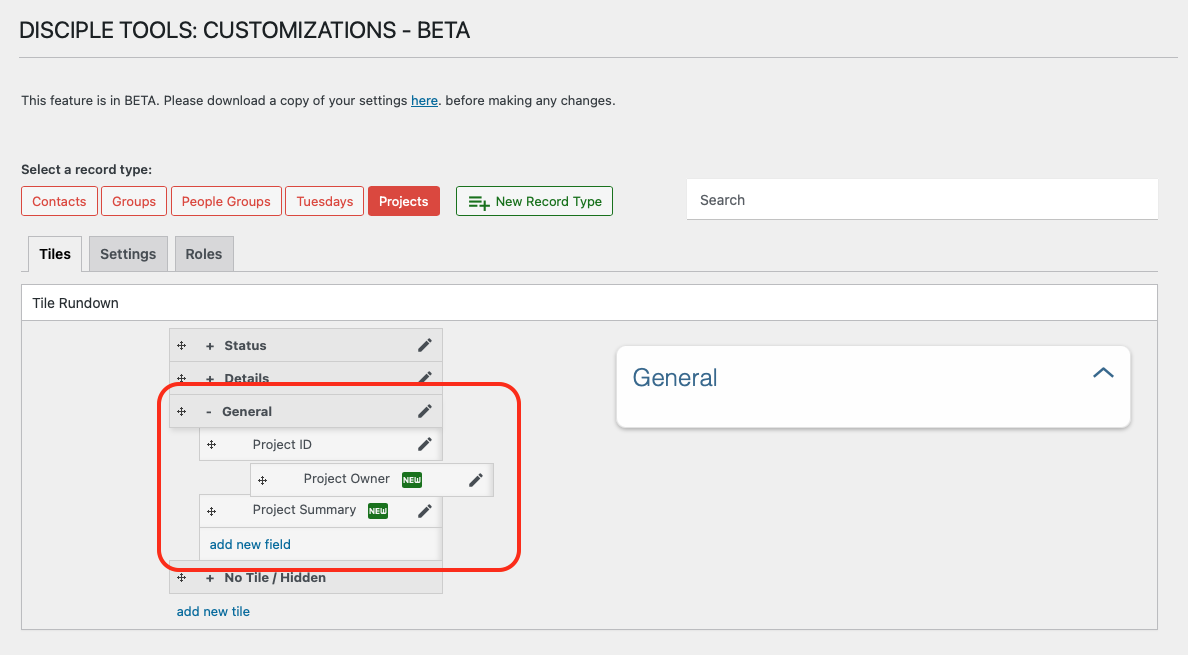Collapse the General tile using minus sign
The height and width of the screenshot is (655, 1188).
tap(208, 412)
